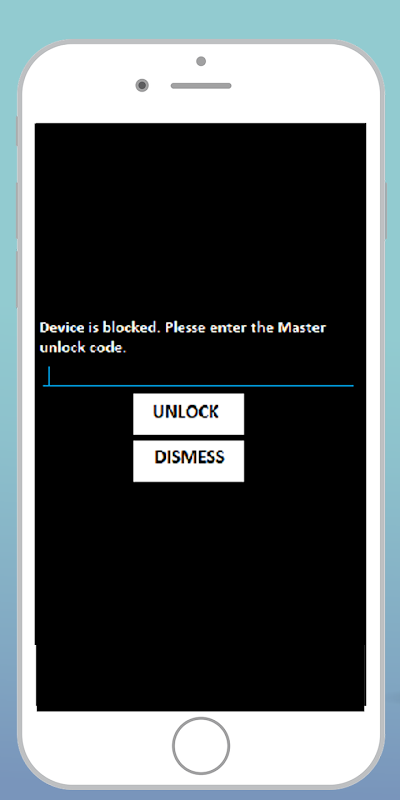Tap the DISMESS button

coord(188,461)
